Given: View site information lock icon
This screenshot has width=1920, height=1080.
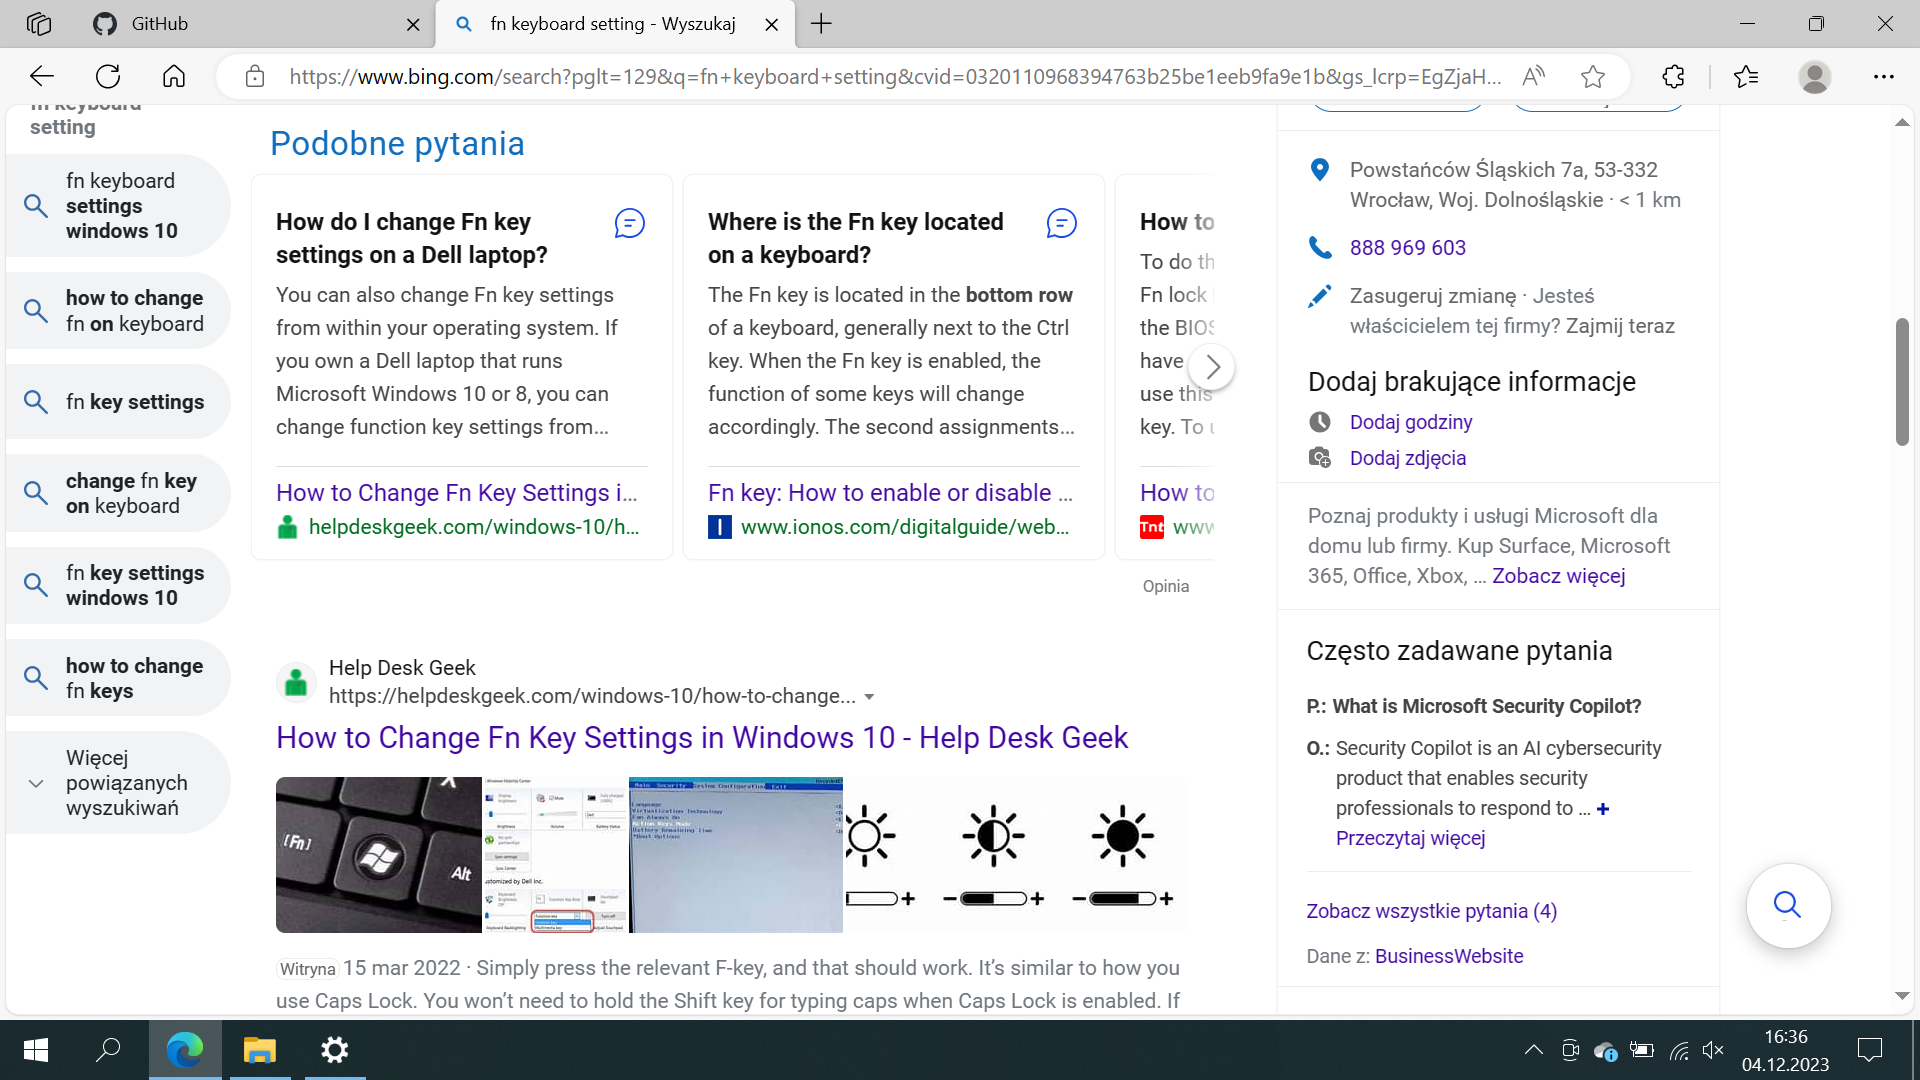Looking at the screenshot, I should (x=255, y=77).
